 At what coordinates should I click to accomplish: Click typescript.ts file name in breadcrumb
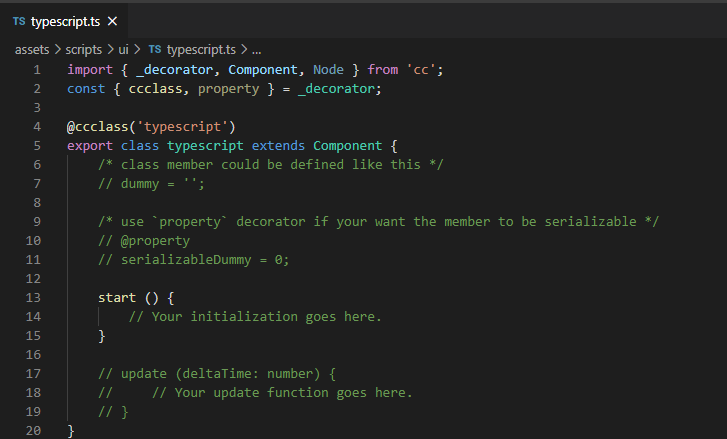click(x=201, y=49)
